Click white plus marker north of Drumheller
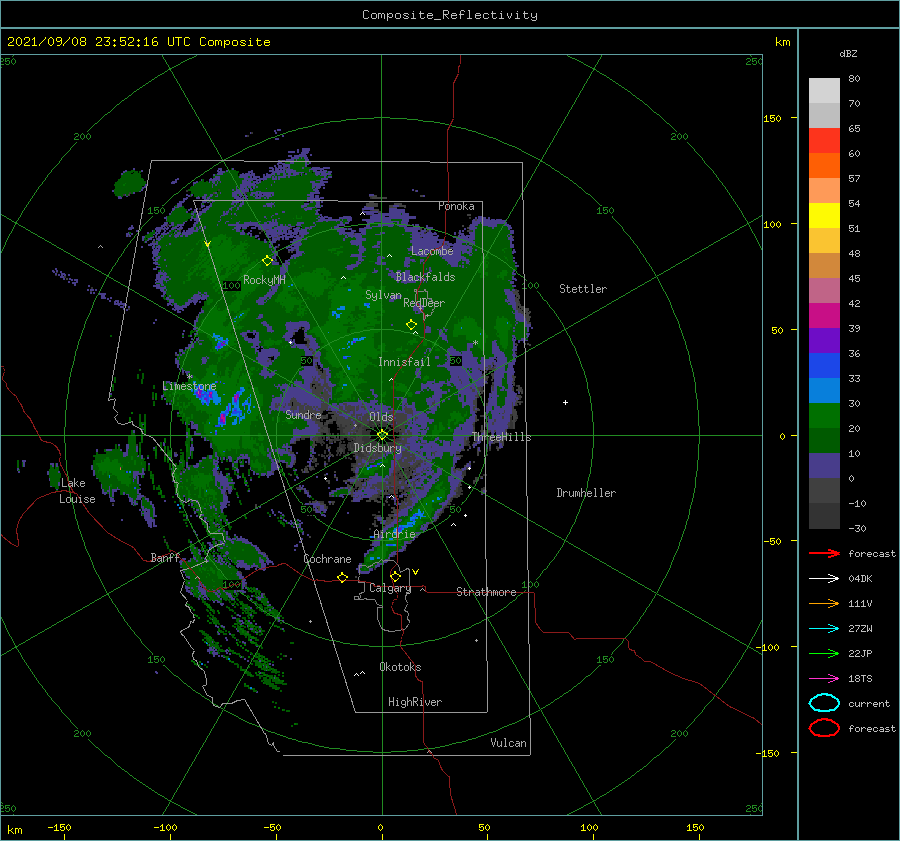Screen dimensions: 900x841 pos(565,402)
